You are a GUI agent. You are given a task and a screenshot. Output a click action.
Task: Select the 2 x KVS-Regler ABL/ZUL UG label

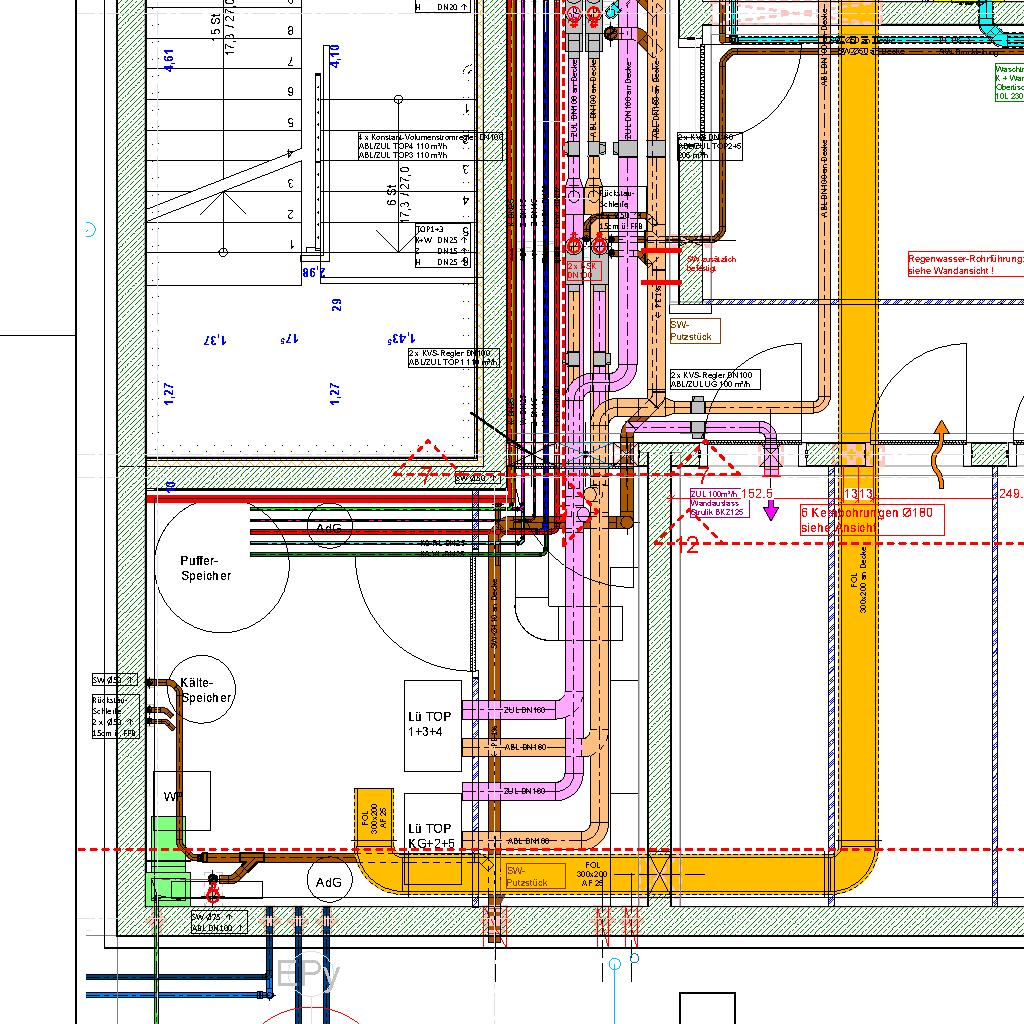click(x=715, y=379)
